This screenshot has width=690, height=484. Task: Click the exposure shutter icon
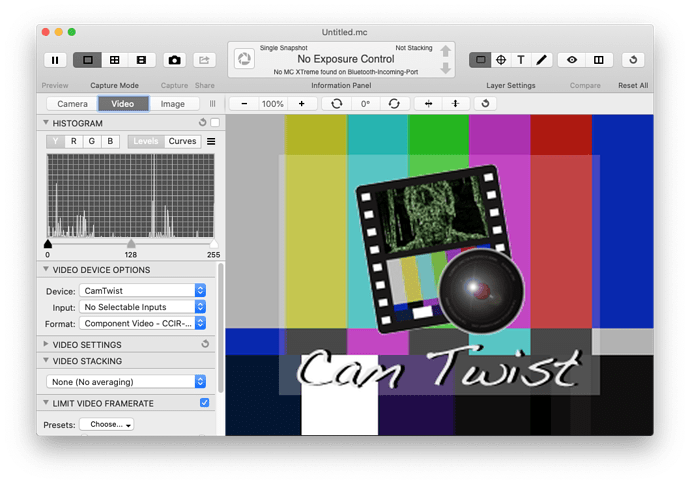tap(244, 59)
